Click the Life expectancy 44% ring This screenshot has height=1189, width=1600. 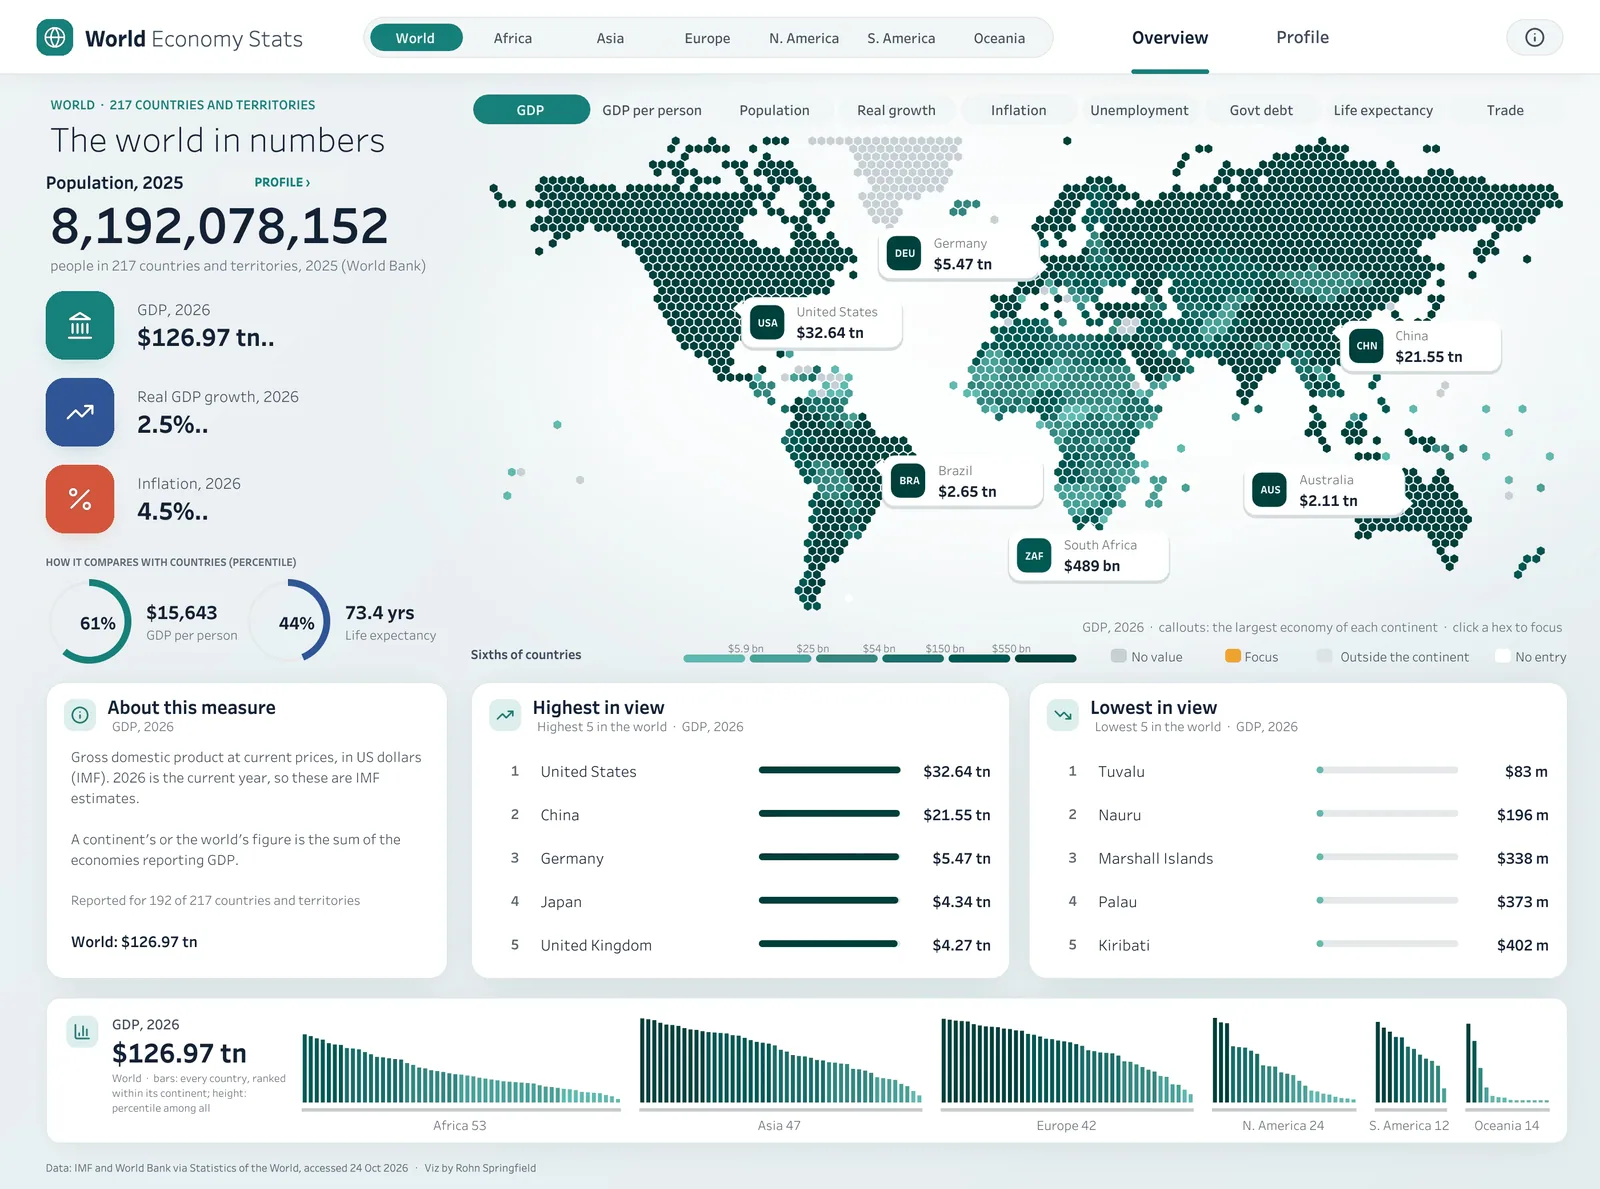coord(290,622)
